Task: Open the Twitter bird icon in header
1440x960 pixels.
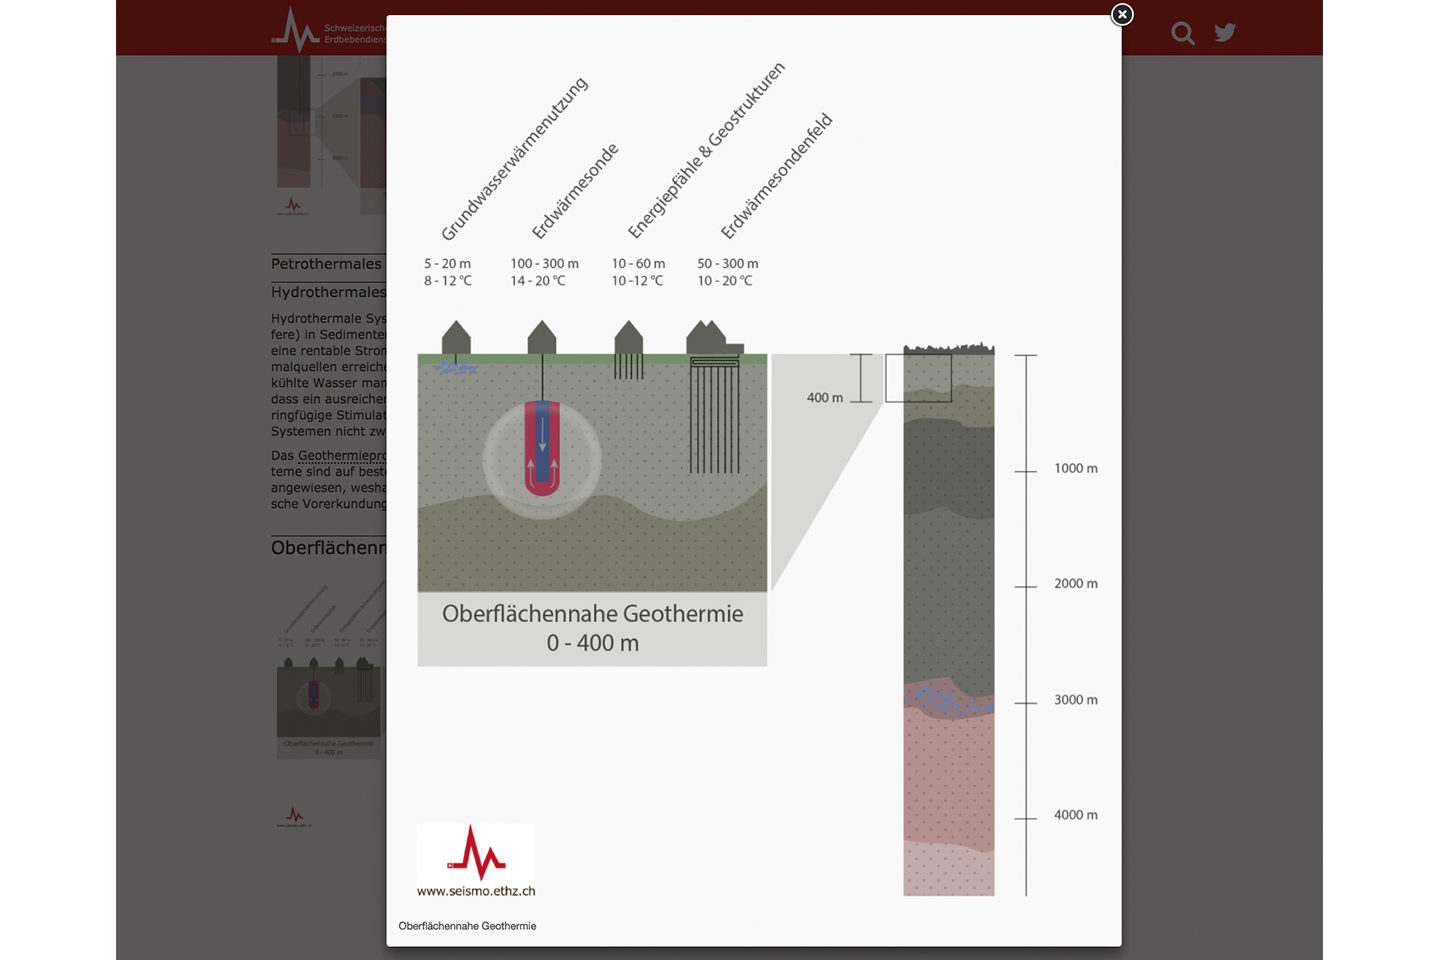Action: pos(1225,32)
